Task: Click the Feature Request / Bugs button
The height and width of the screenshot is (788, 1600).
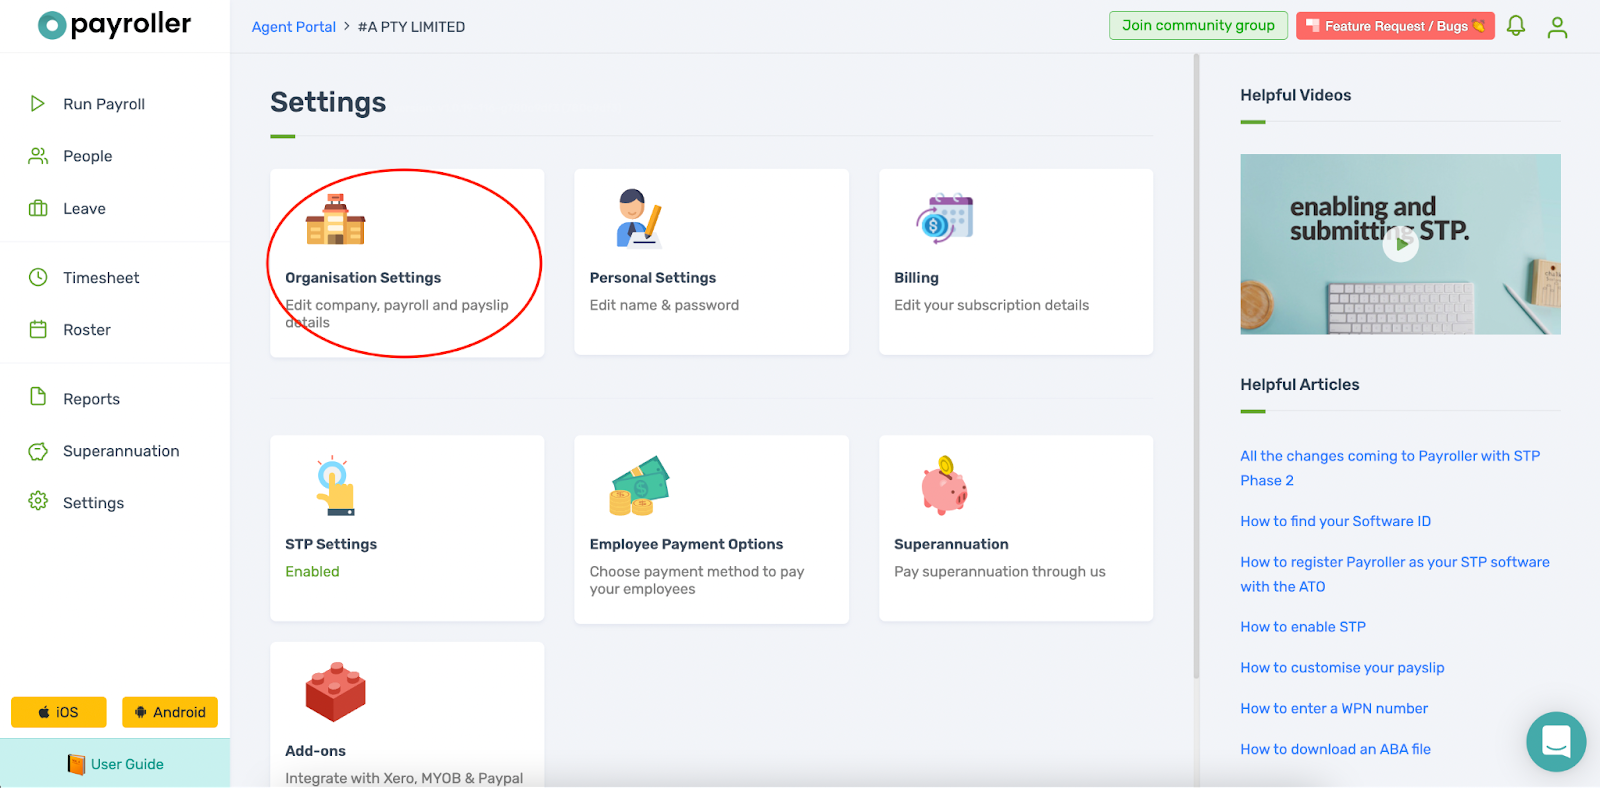Action: point(1395,26)
